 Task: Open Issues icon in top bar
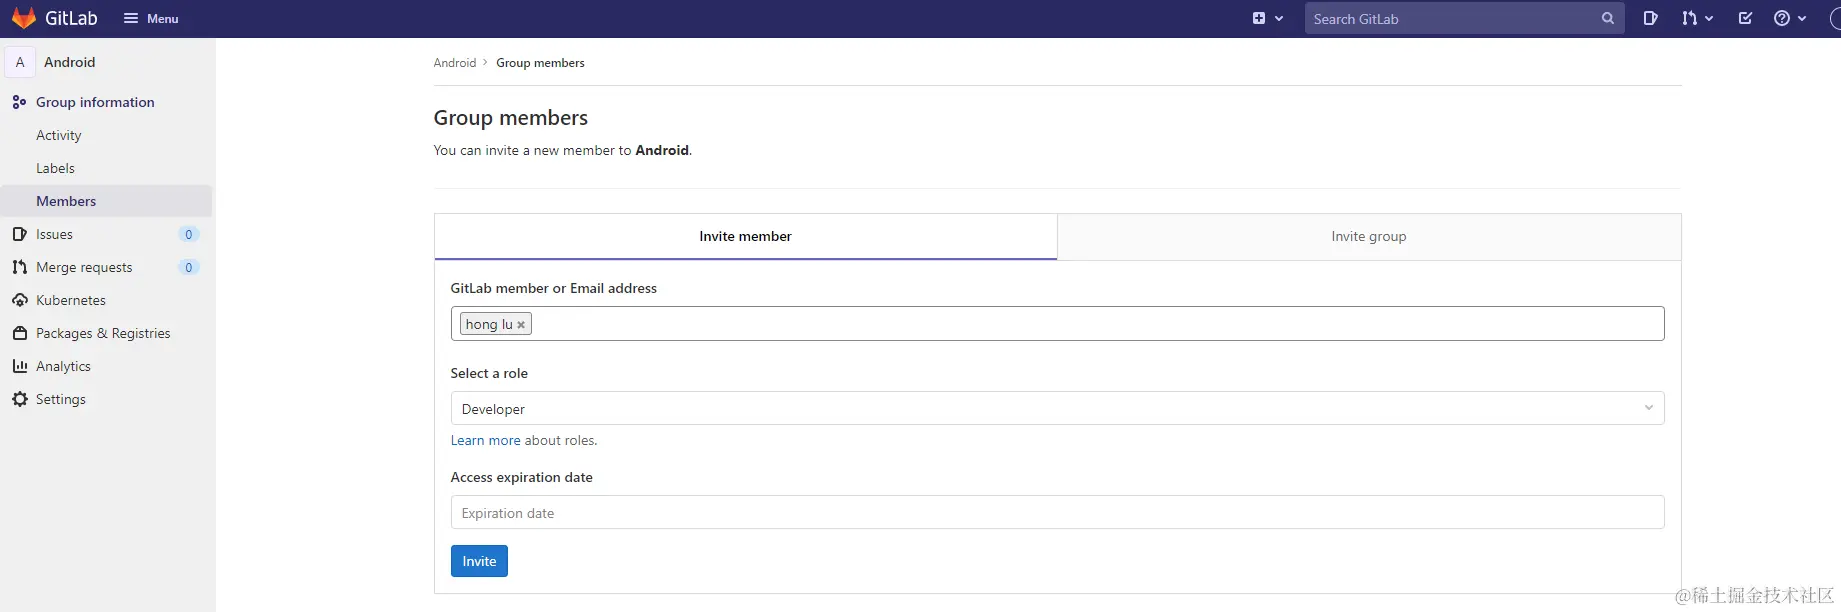coord(1651,18)
